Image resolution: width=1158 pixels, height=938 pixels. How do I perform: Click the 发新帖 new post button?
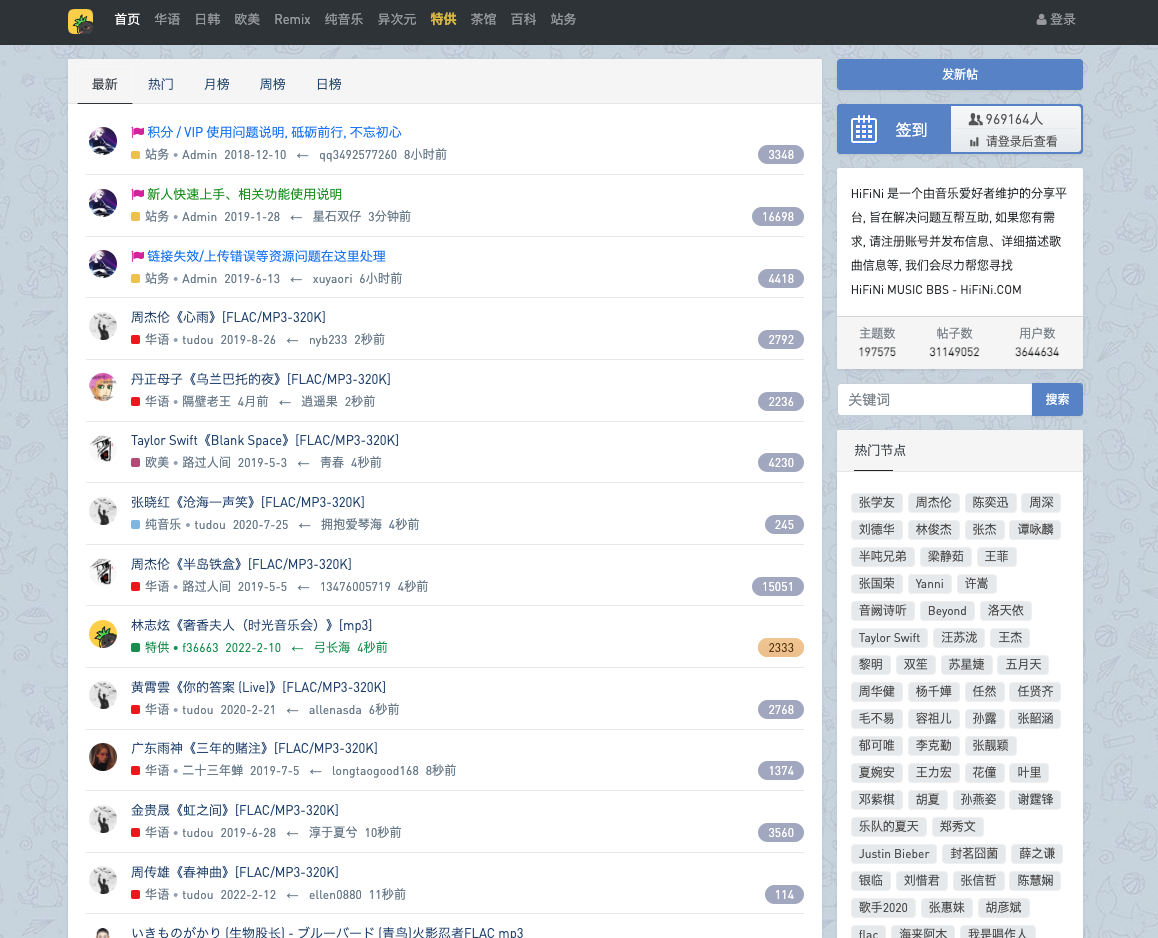pyautogui.click(x=960, y=75)
